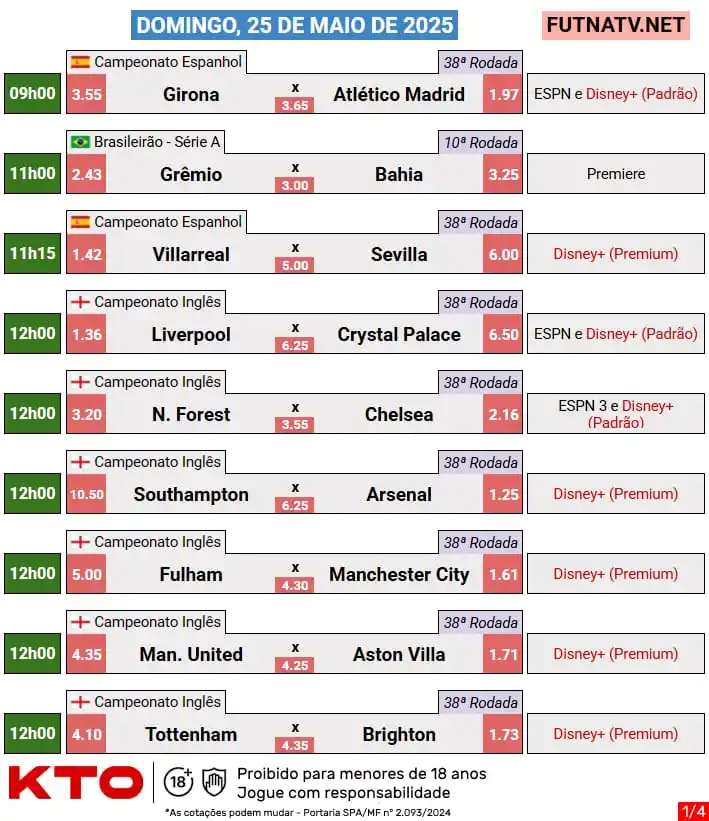This screenshot has height=821, width=709.
Task: Click the 18+ age restriction icon
Action: point(178,782)
